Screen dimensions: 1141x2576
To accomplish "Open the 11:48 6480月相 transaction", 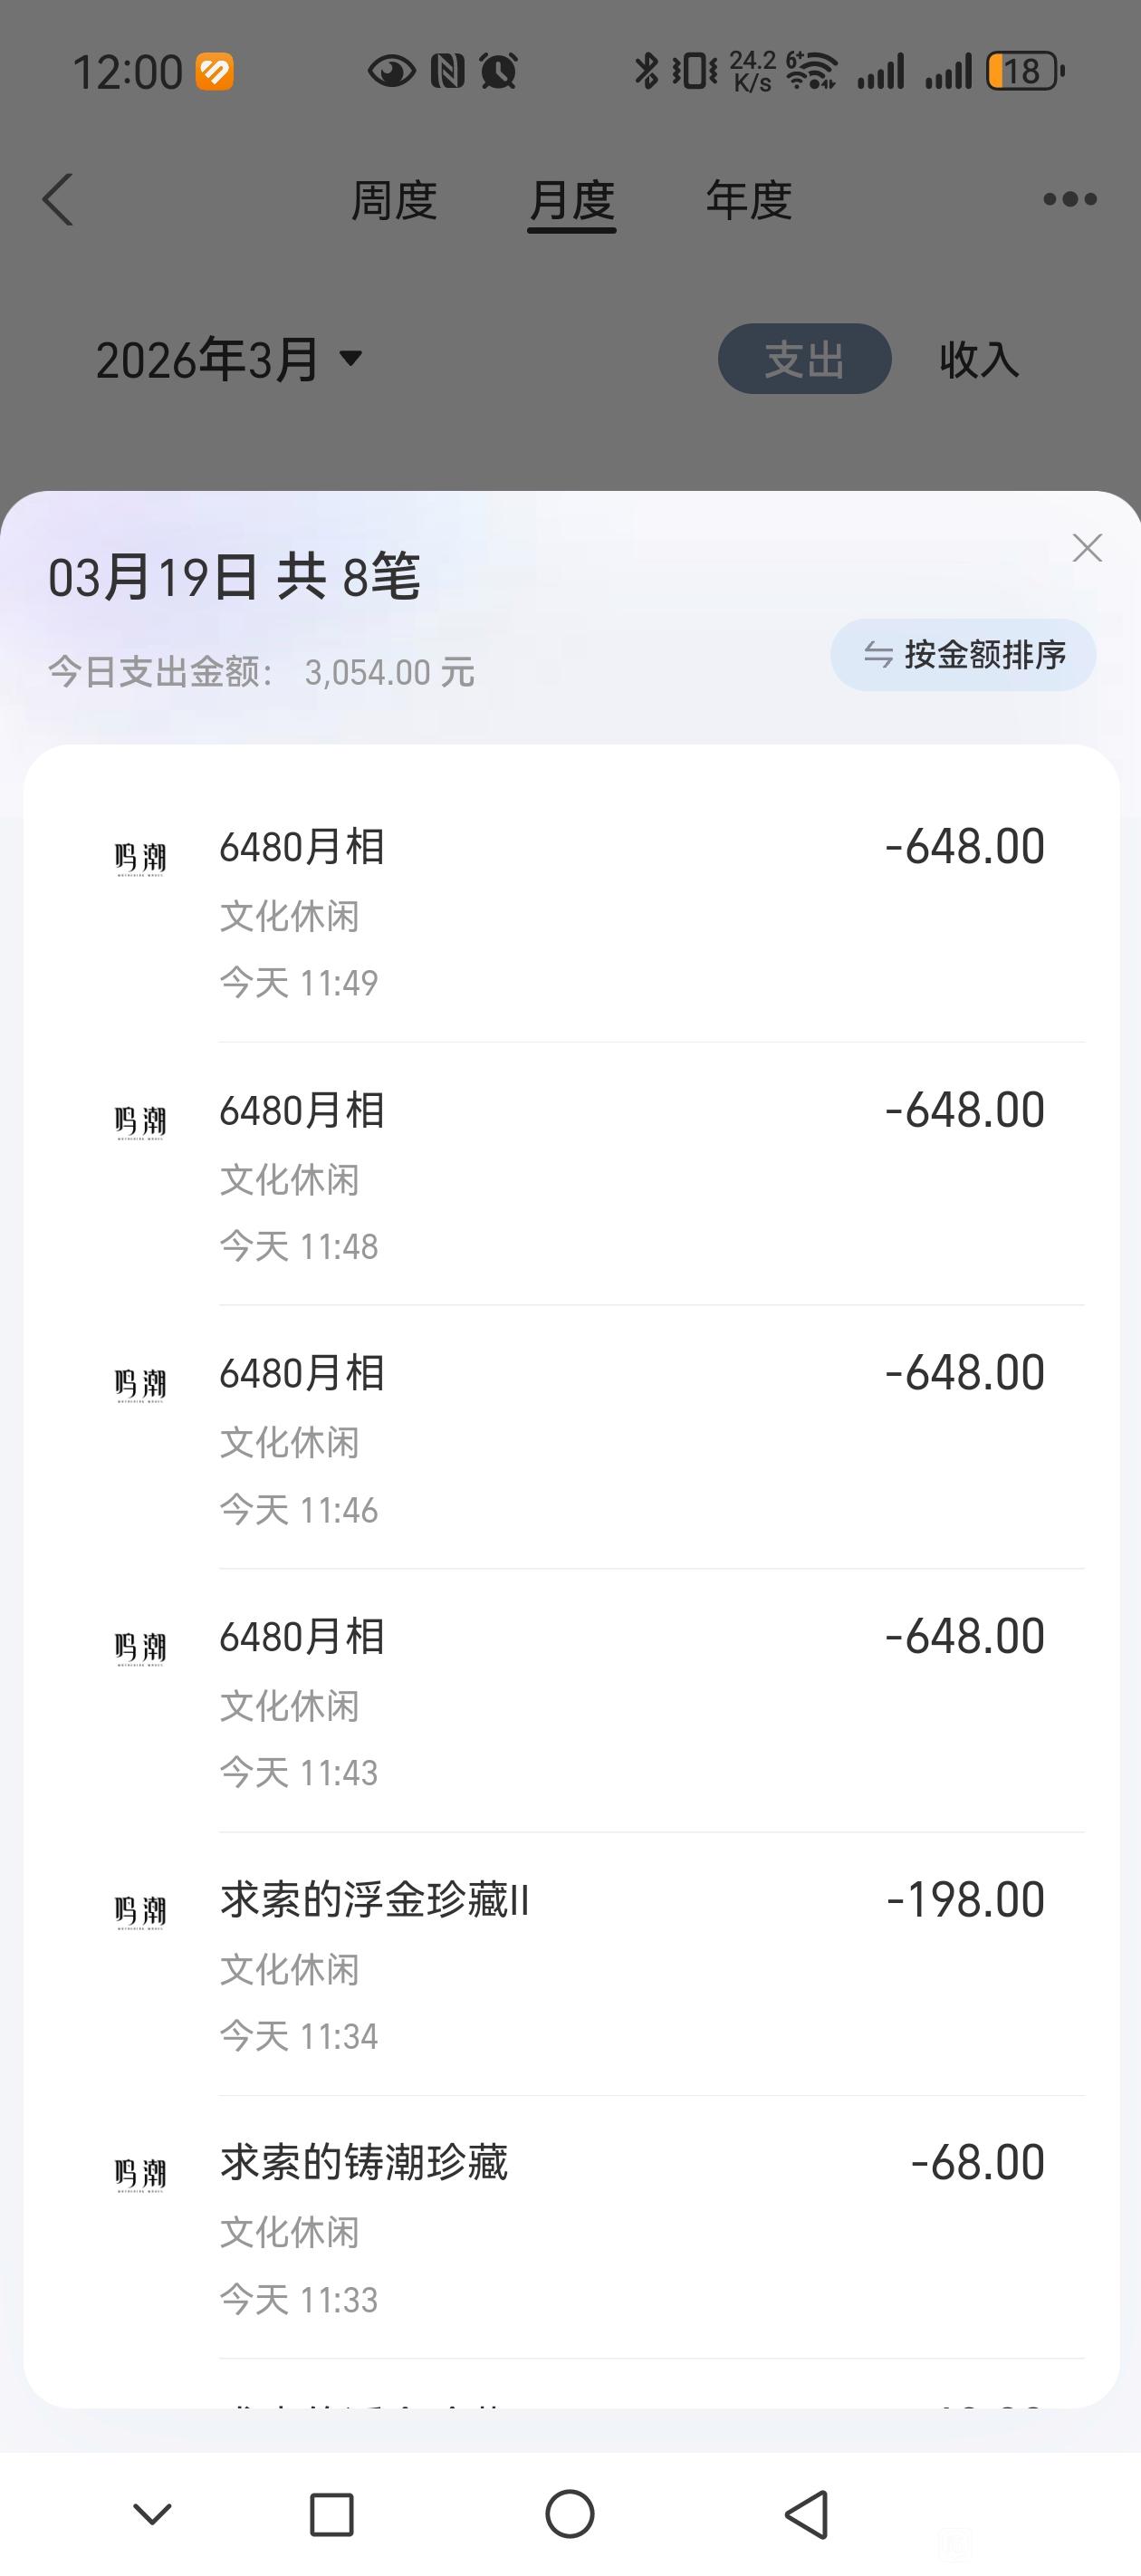I will coord(630,1175).
